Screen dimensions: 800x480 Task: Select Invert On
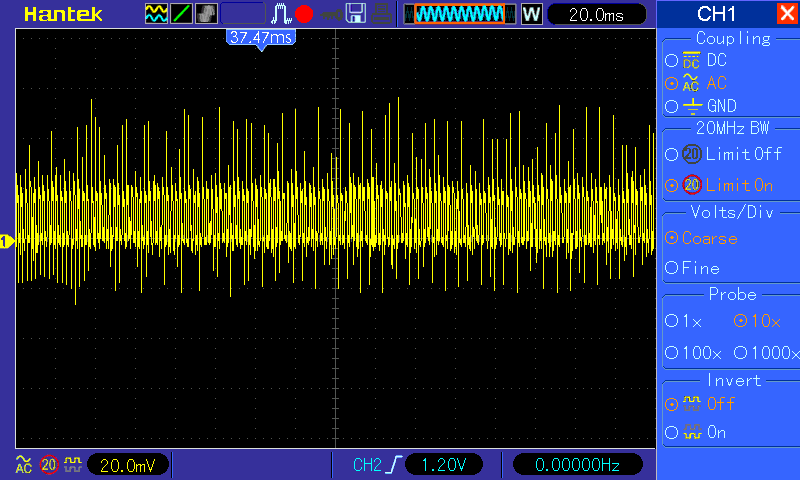(695, 432)
